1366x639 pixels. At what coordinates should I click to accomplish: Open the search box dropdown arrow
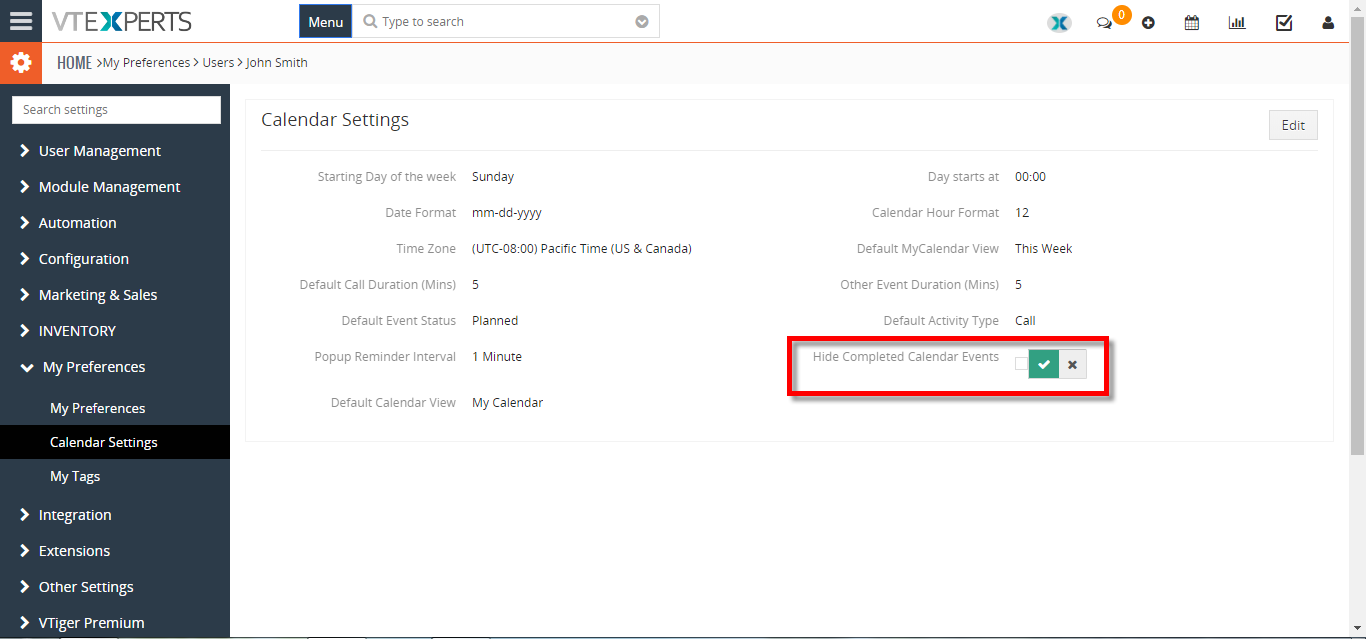(x=642, y=22)
